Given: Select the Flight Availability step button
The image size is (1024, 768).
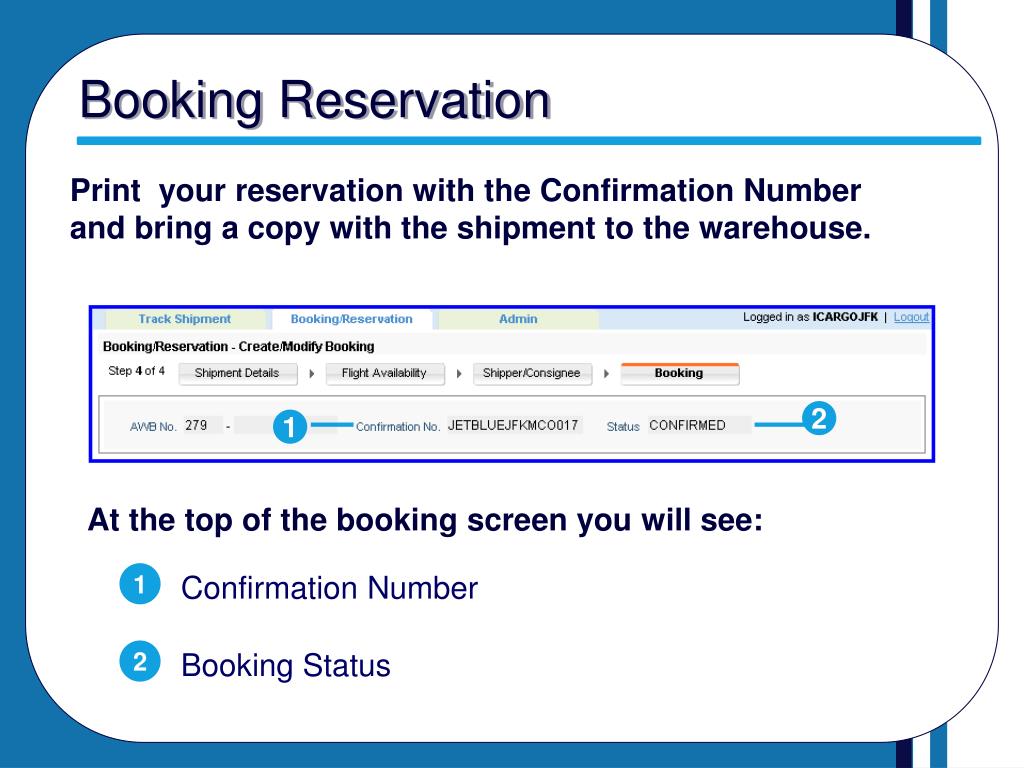Looking at the screenshot, I should tap(385, 374).
